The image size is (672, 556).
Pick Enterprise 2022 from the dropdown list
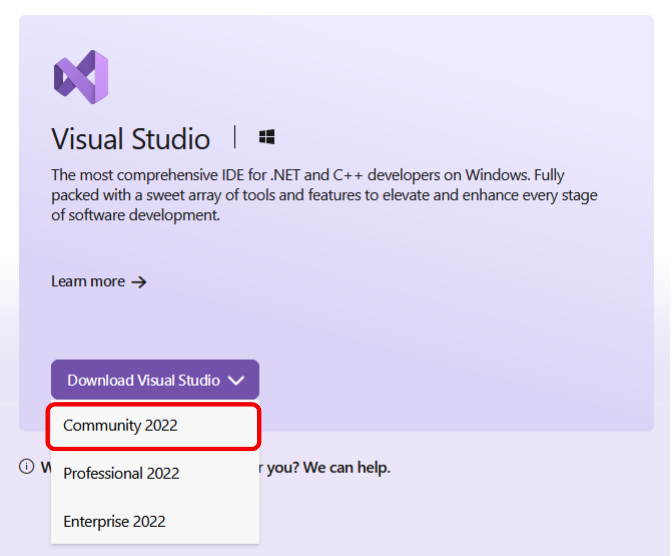click(114, 521)
